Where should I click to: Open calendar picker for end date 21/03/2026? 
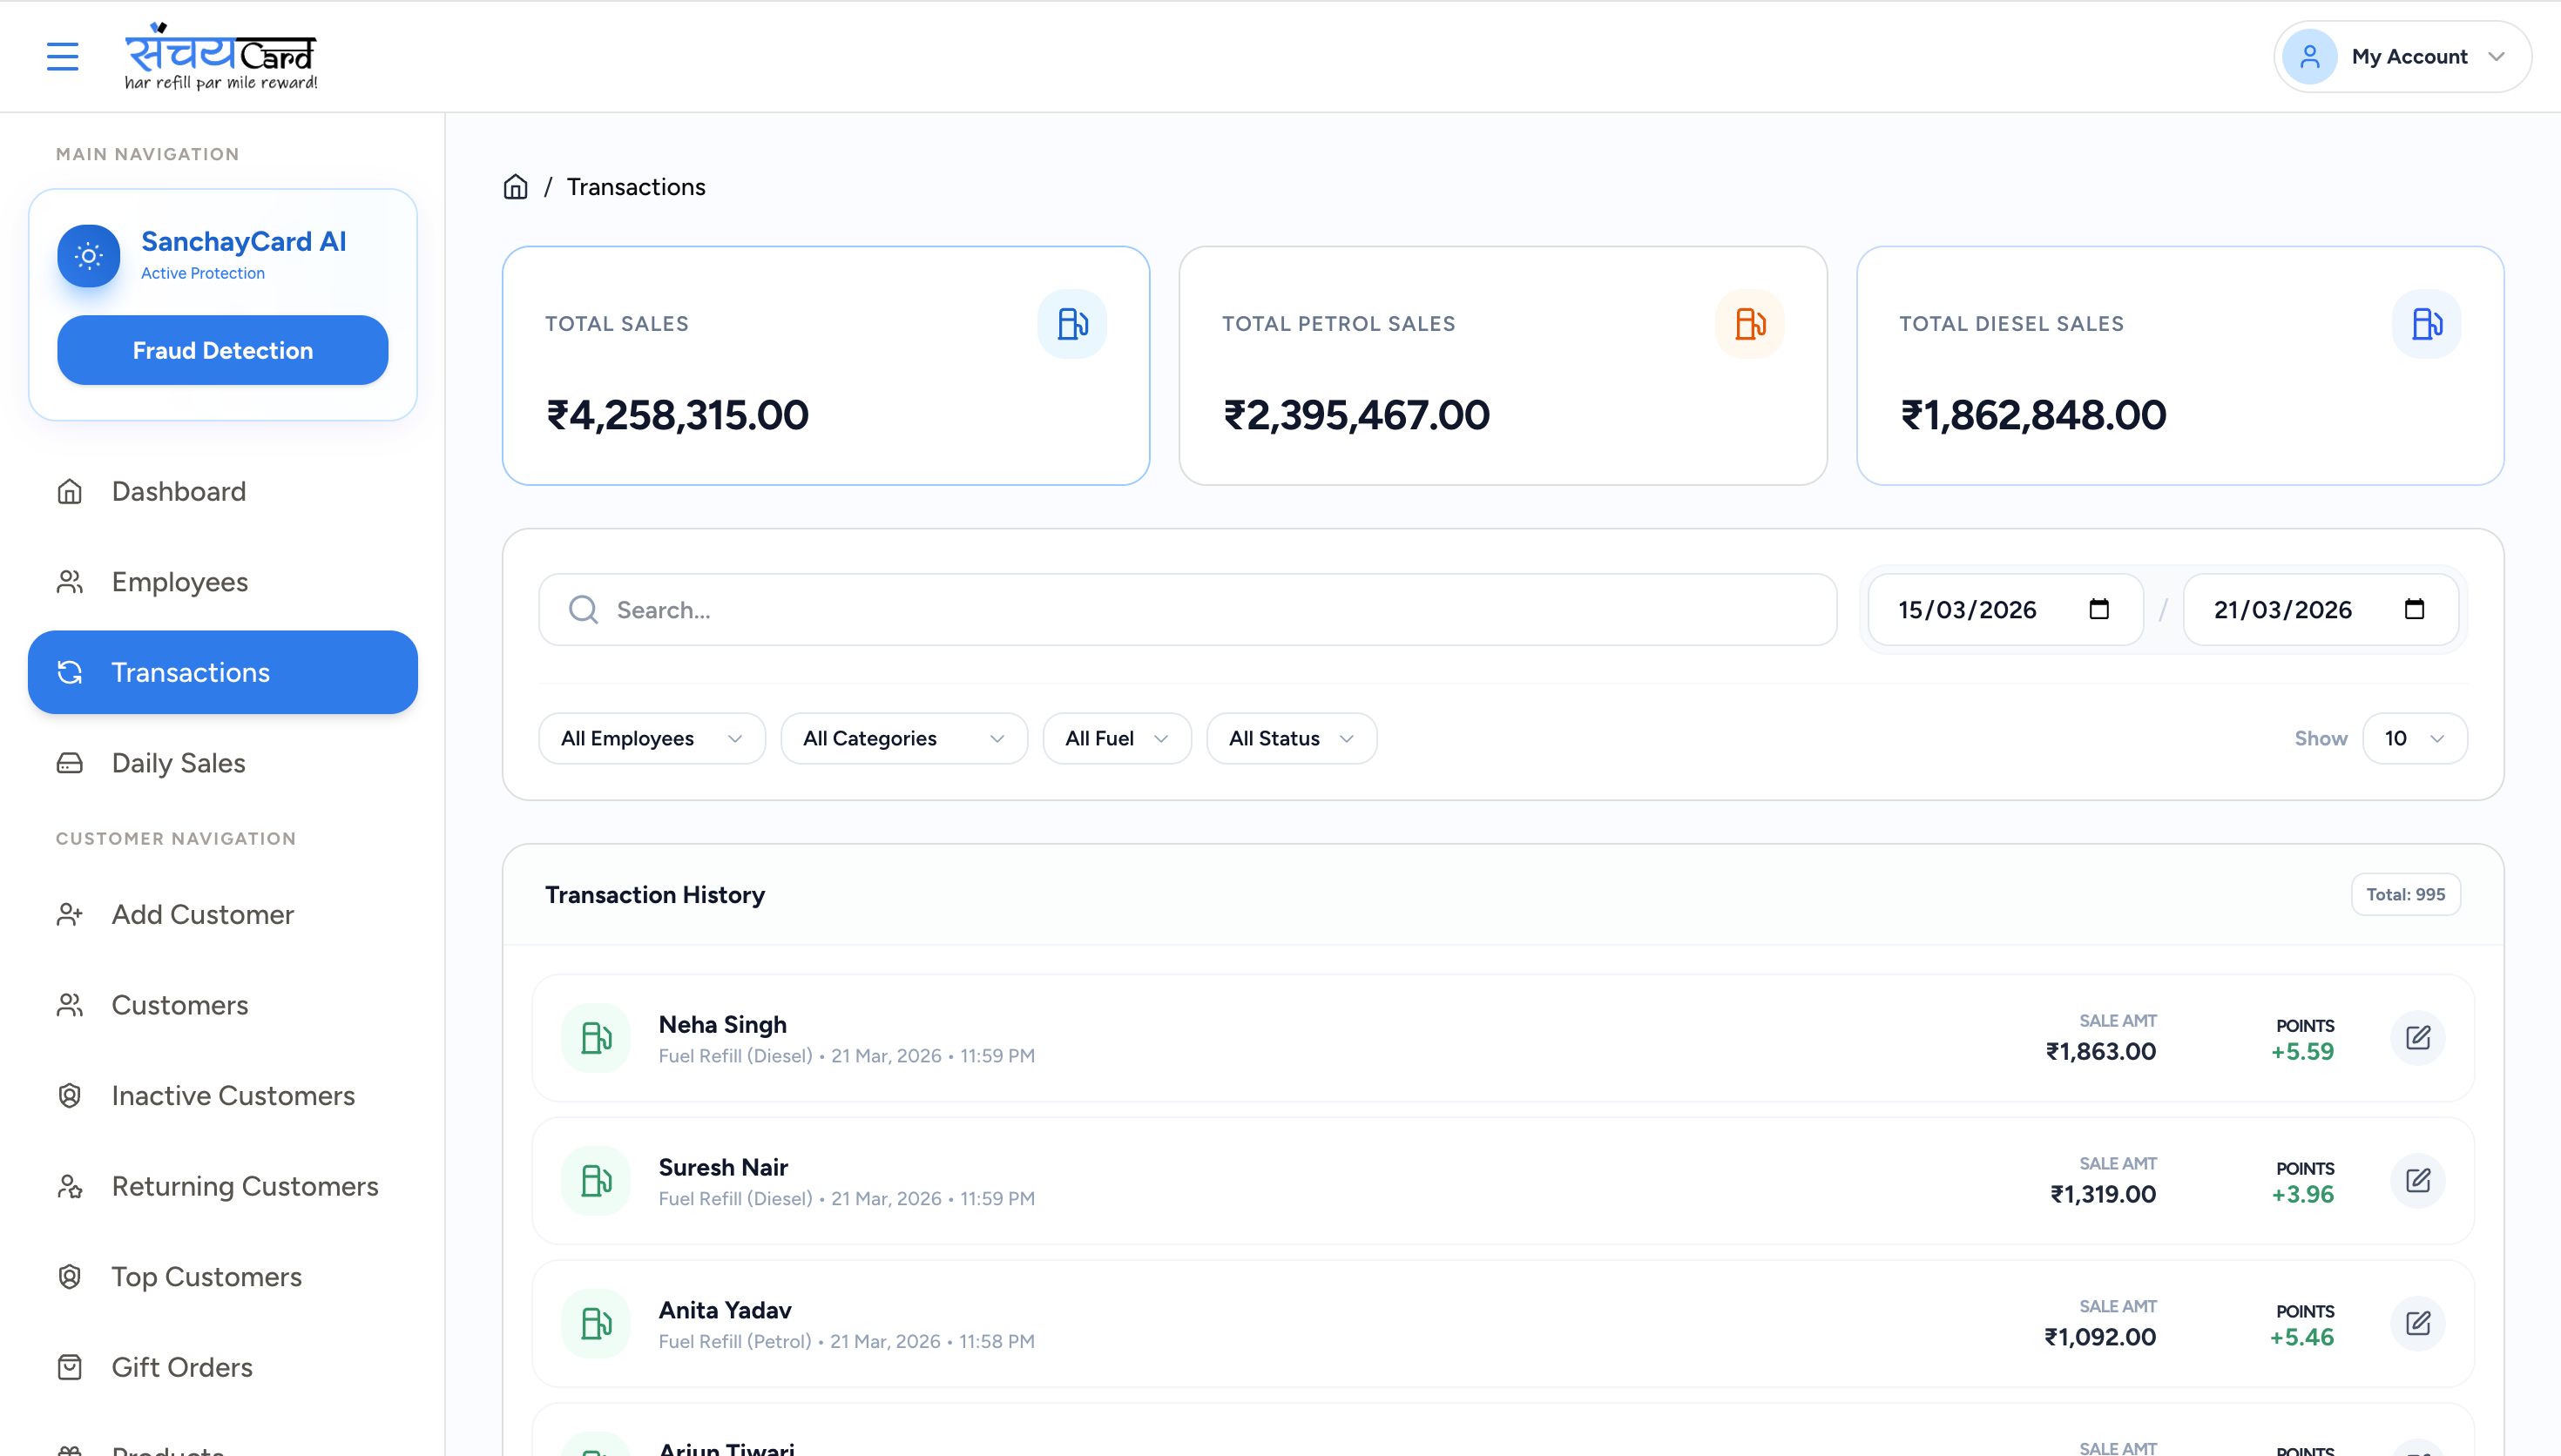point(2414,609)
